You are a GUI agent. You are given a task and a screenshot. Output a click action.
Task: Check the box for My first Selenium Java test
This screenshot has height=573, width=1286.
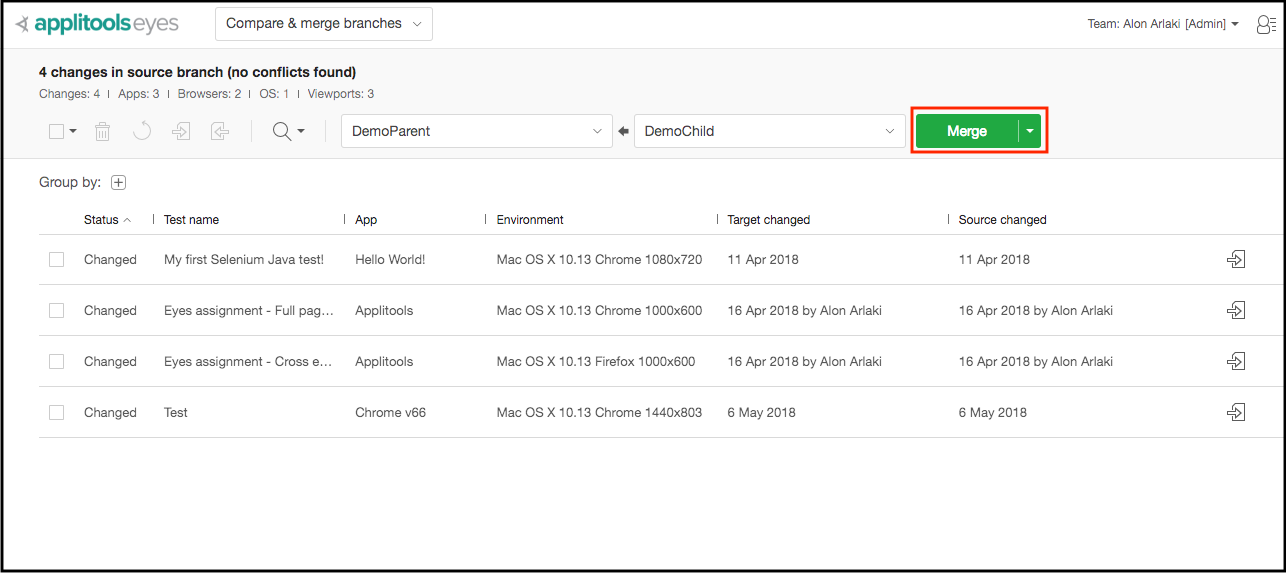57,259
